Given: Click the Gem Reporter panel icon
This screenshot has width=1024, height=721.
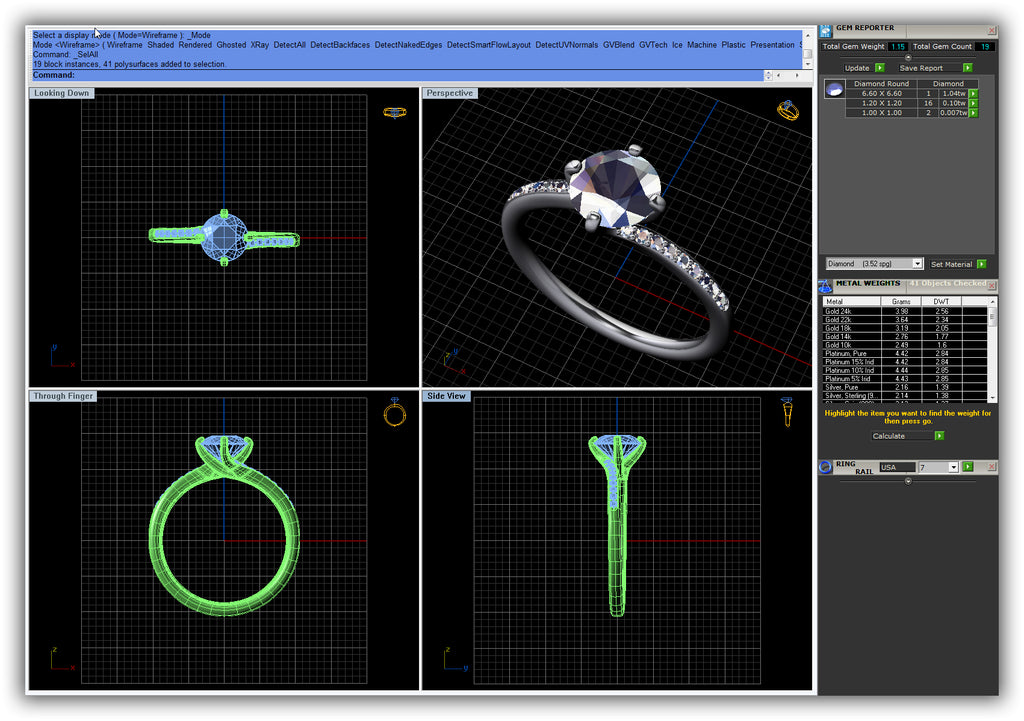Looking at the screenshot, I should tap(827, 30).
